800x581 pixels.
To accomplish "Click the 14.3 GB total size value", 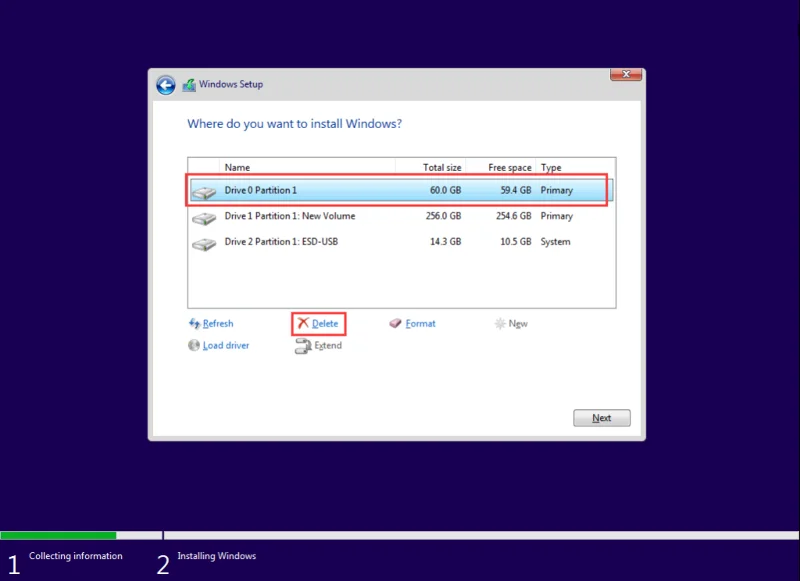I will pyautogui.click(x=445, y=241).
